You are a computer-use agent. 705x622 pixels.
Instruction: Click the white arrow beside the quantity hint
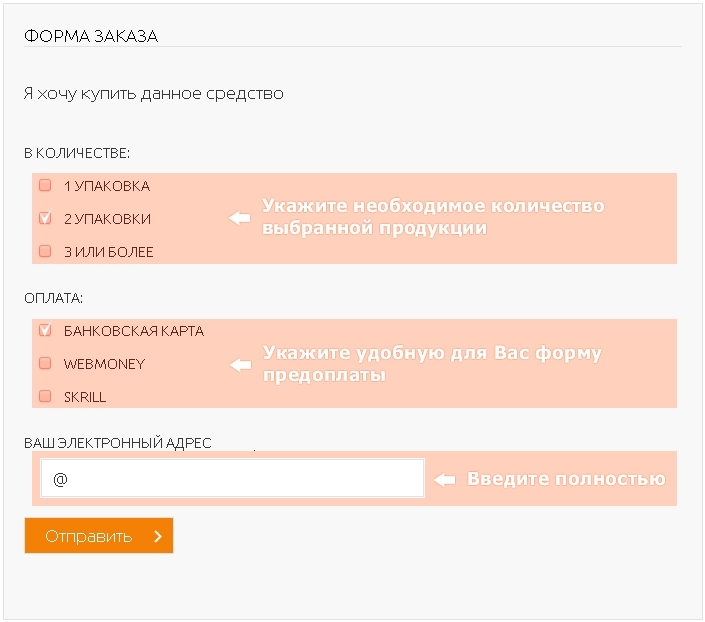(239, 218)
